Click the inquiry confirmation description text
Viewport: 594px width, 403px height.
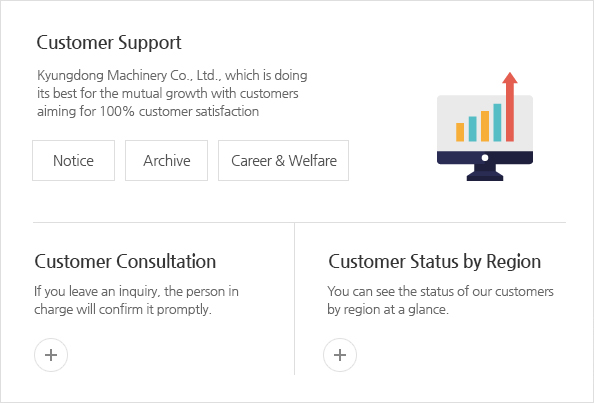tap(136, 300)
